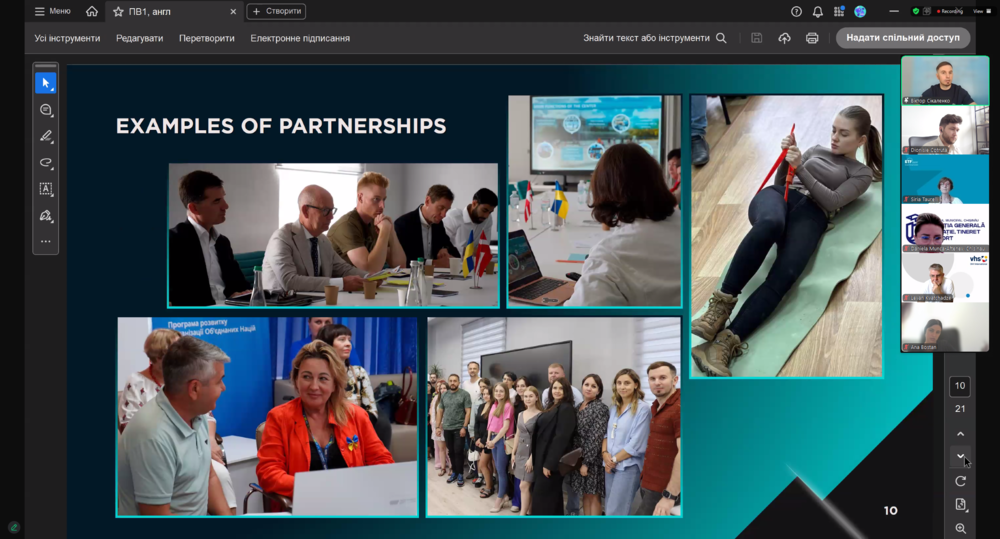The image size is (1000, 539).
Task: Rotate the page view
Action: pos(960,481)
